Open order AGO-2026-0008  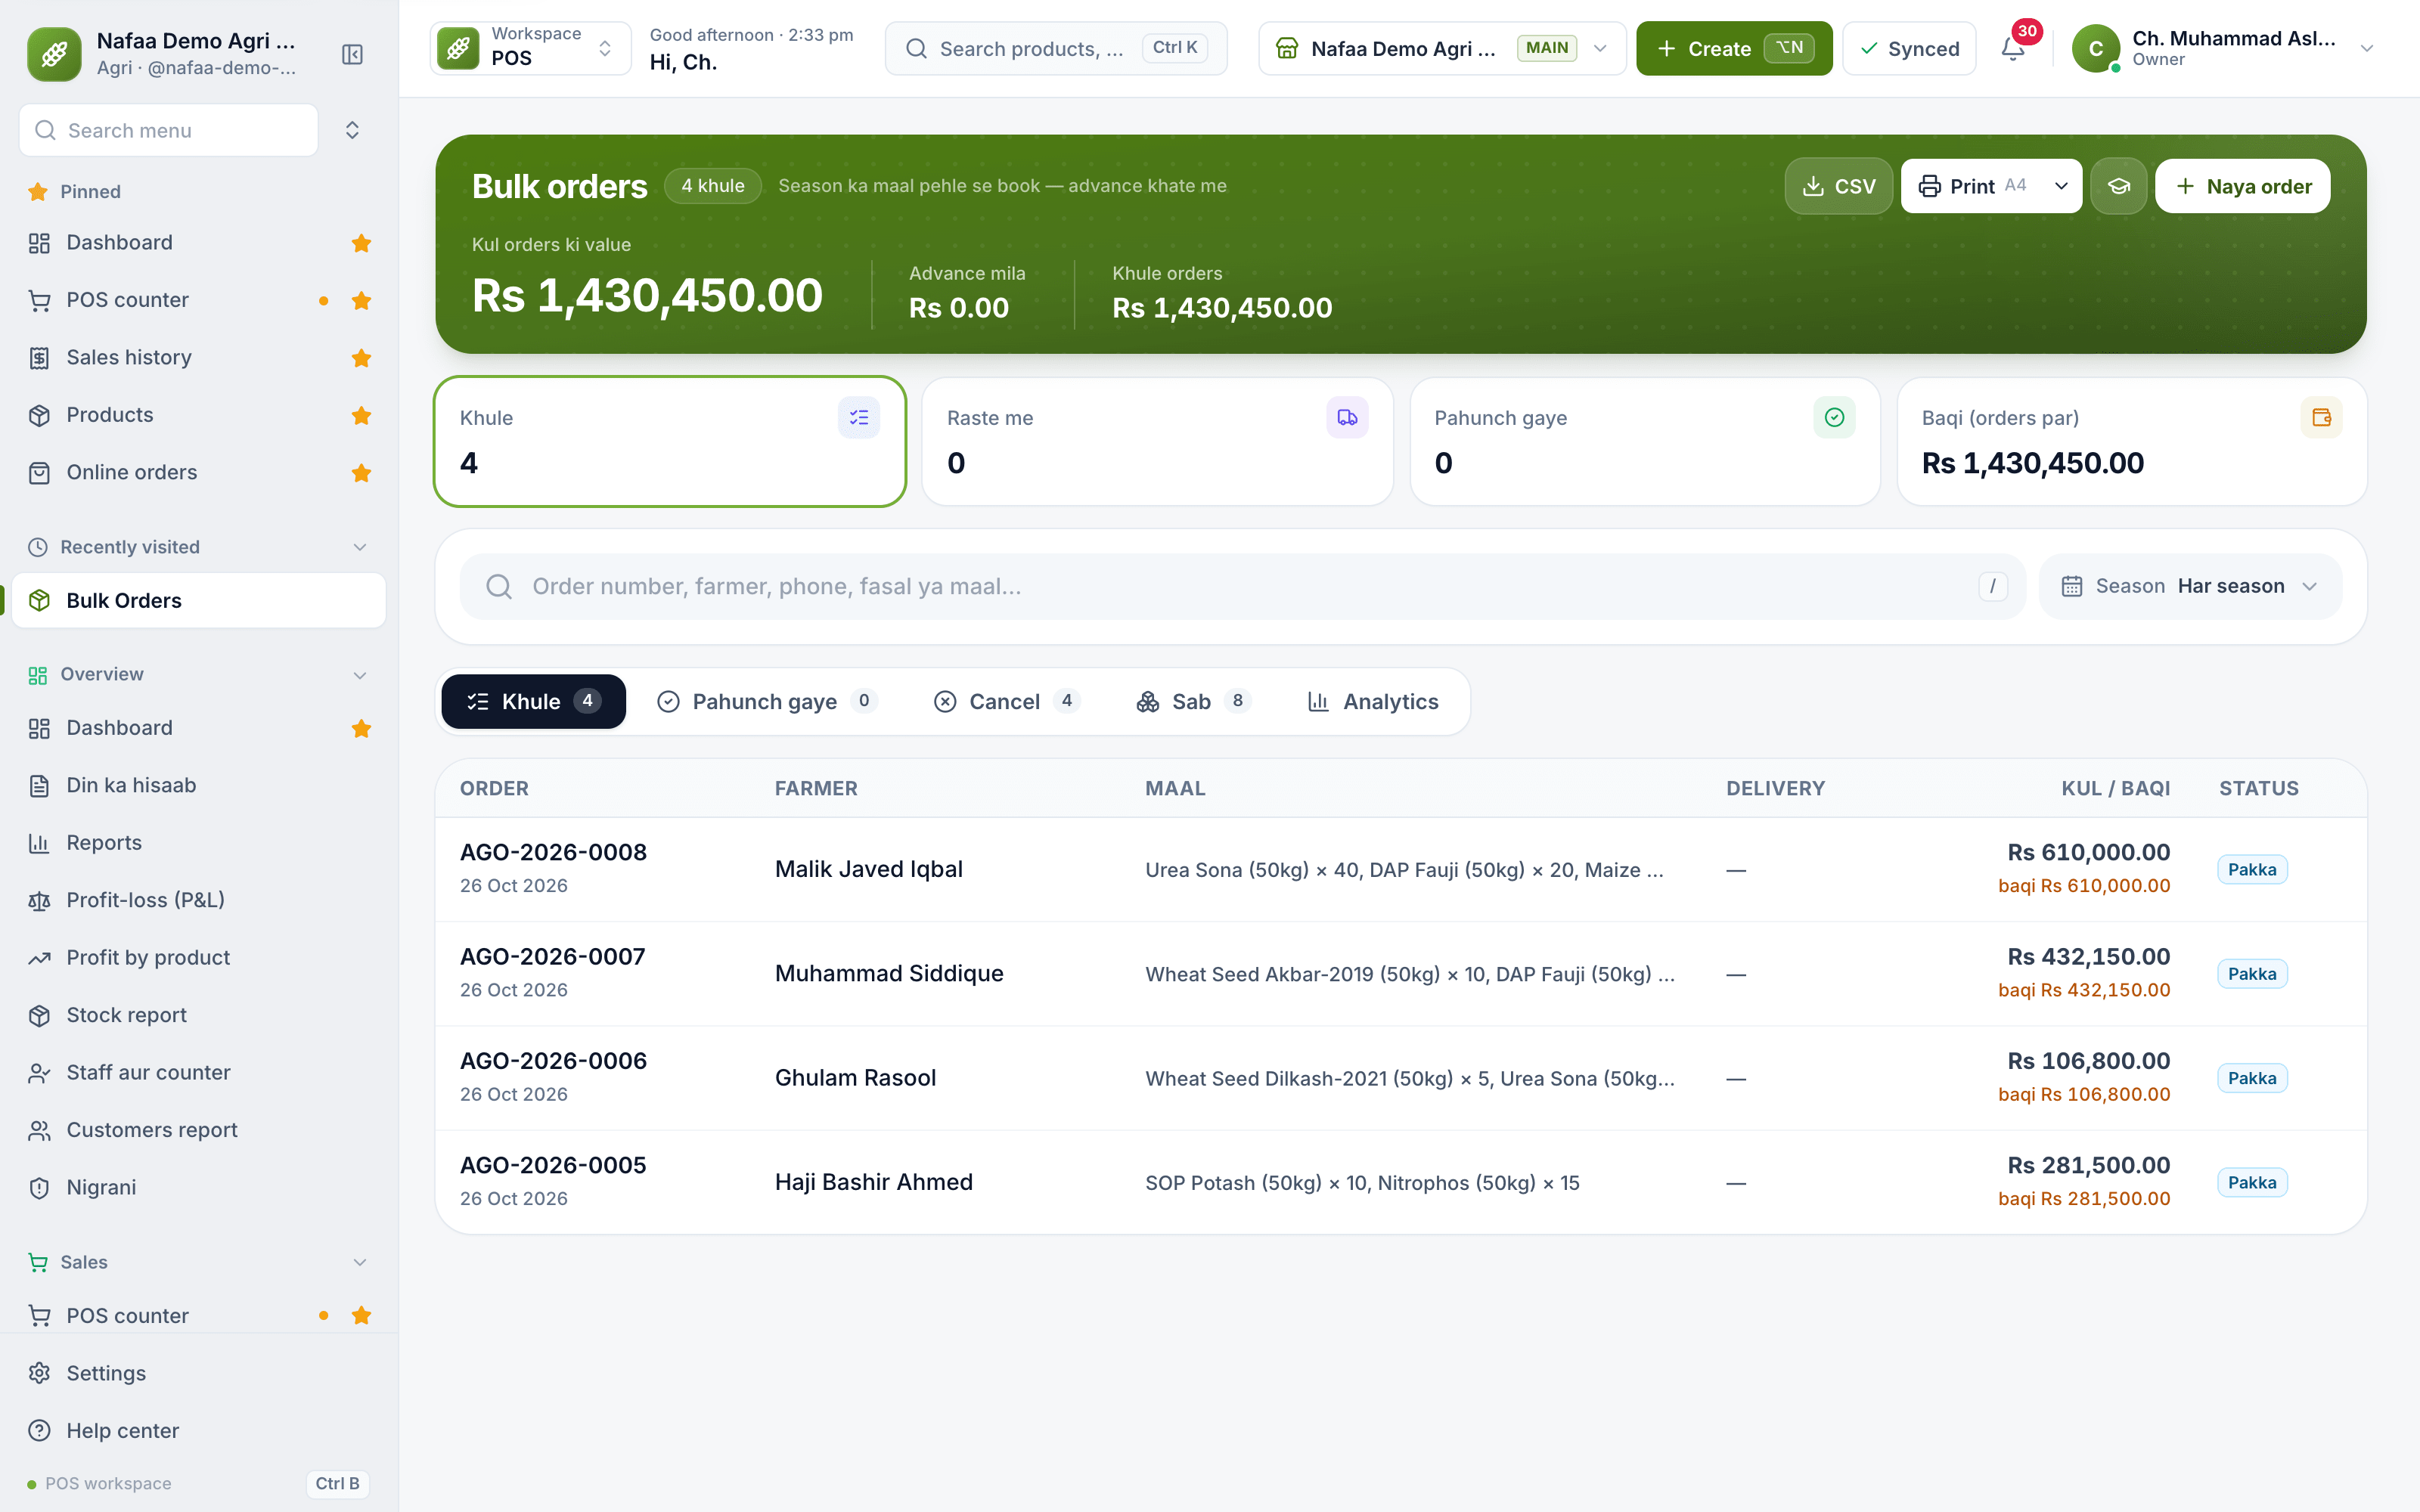point(553,852)
